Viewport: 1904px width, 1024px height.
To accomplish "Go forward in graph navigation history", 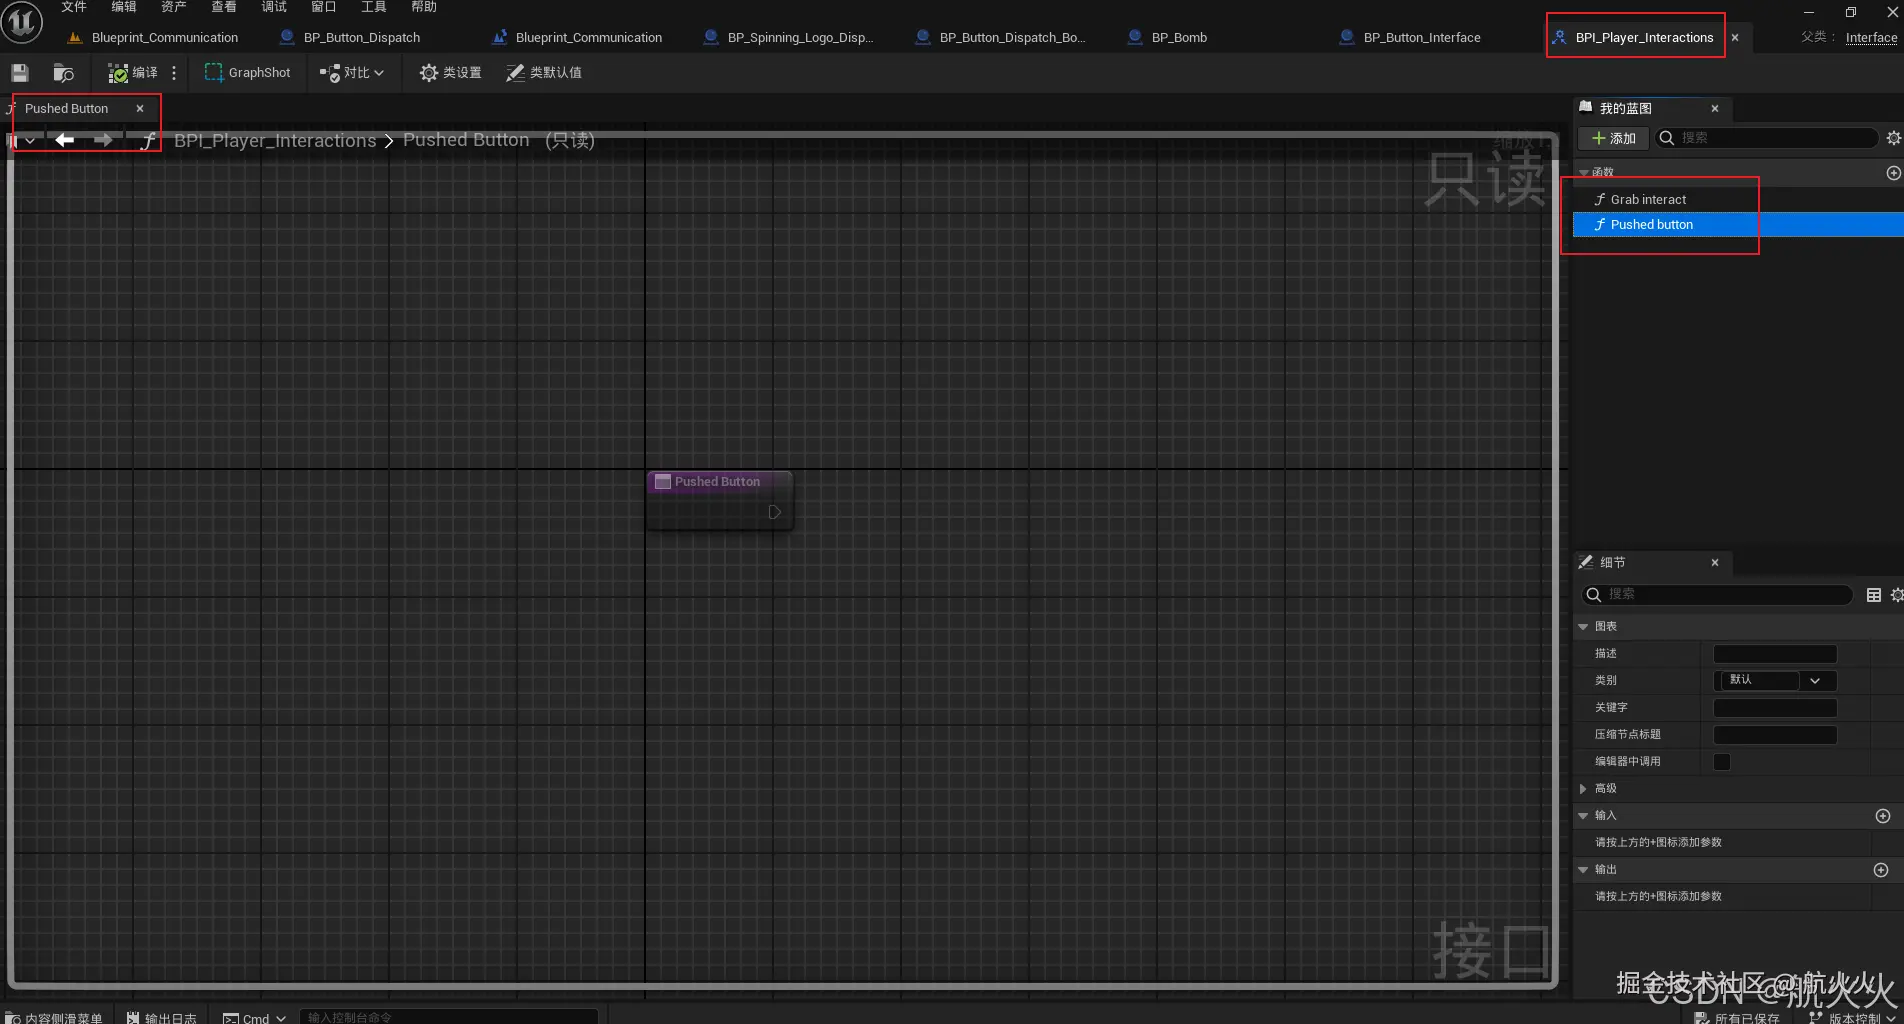I will (x=102, y=140).
